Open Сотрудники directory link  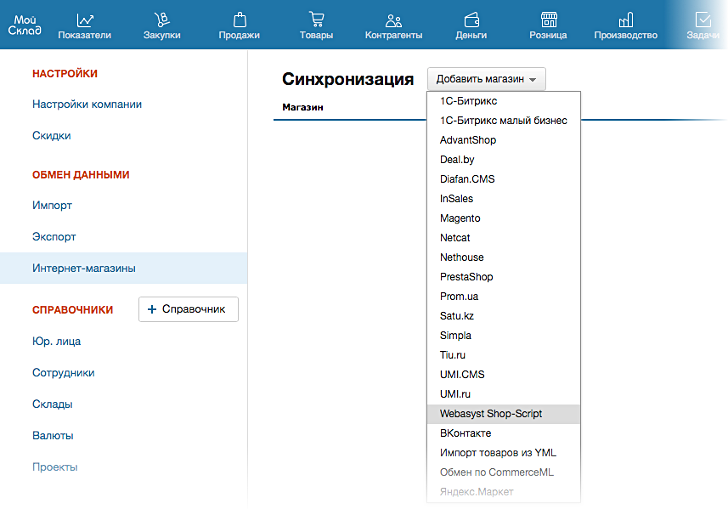tap(63, 372)
